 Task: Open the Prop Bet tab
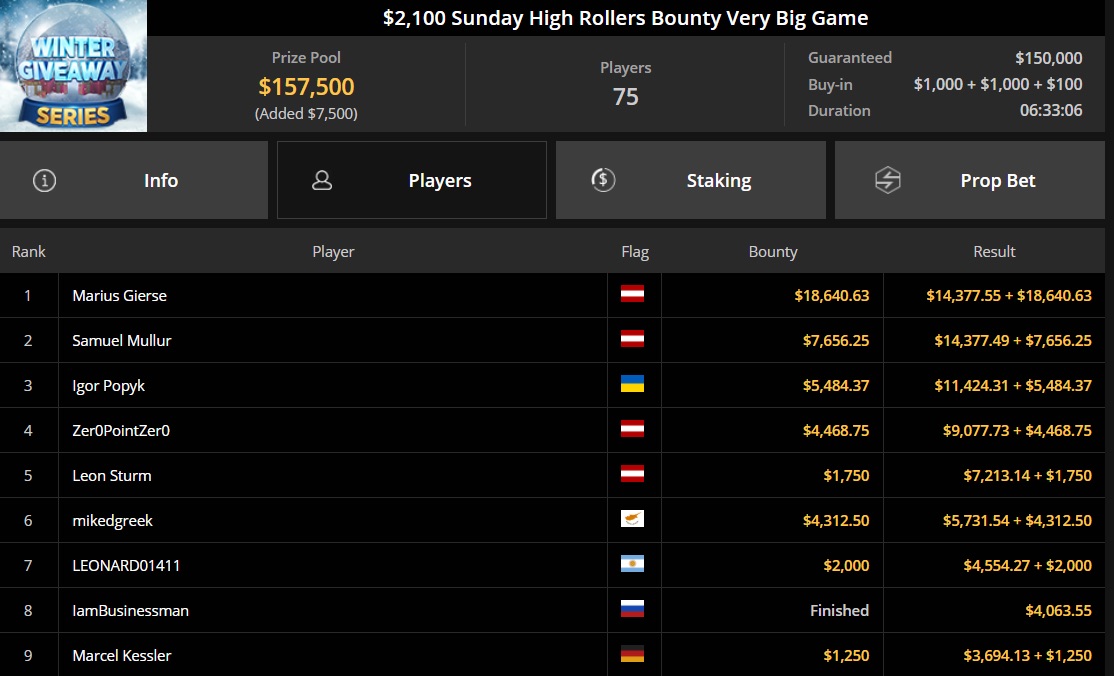pyautogui.click(x=970, y=180)
